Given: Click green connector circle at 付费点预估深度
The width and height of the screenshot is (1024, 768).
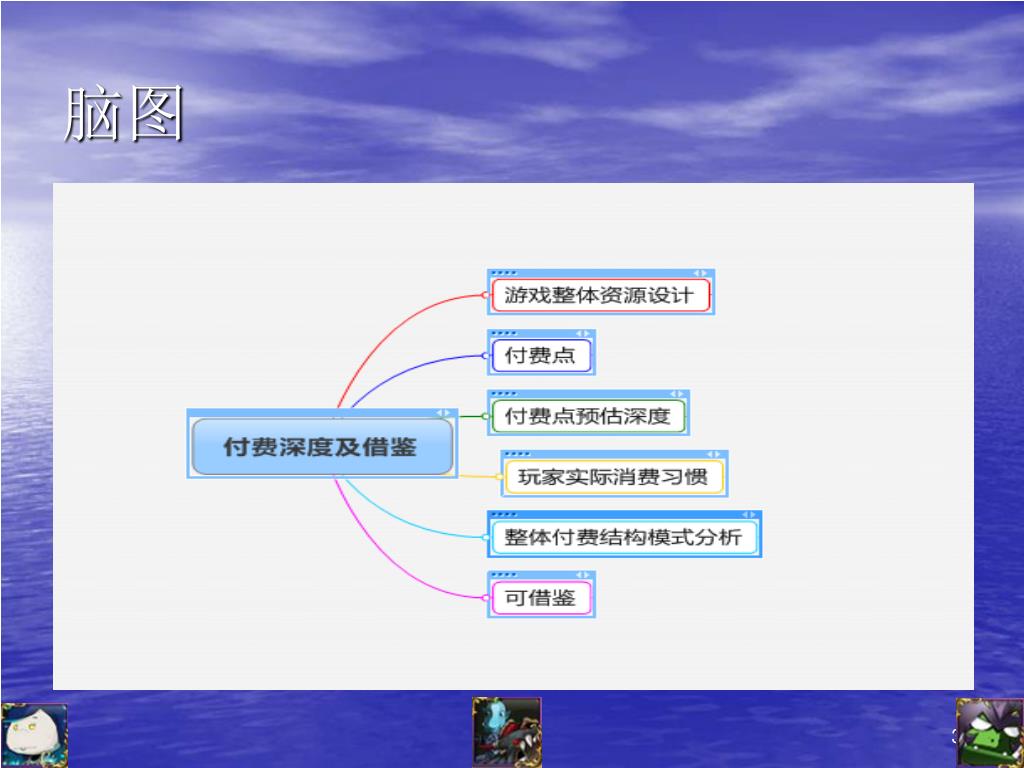Looking at the screenshot, I should (485, 416).
